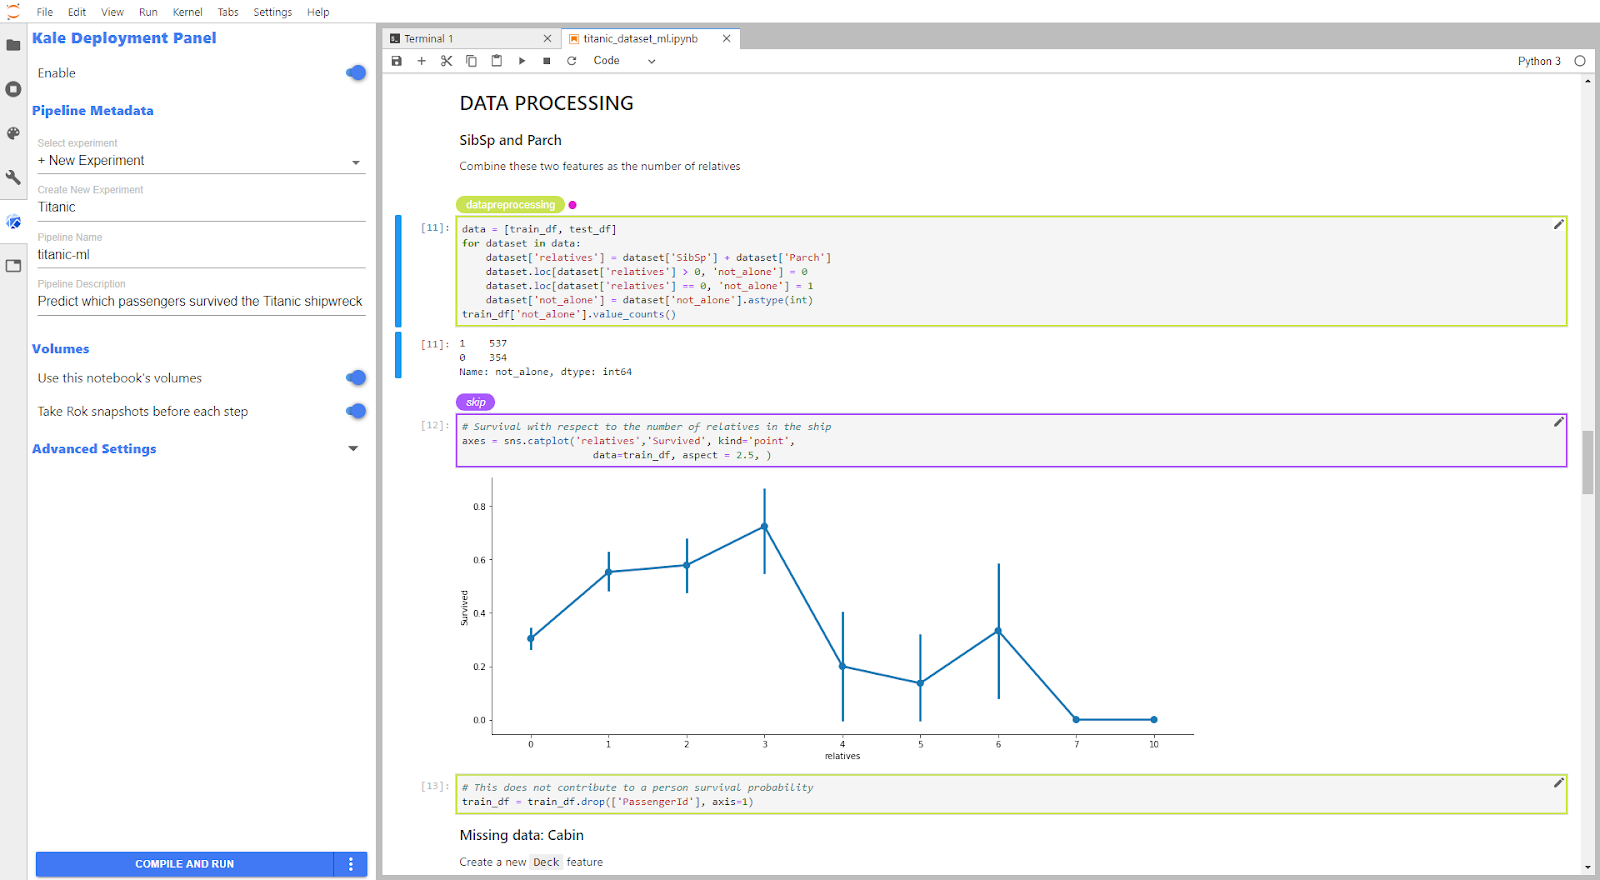This screenshot has height=880, width=1600.
Task: Restart the kernel using the refresh icon
Action: [x=572, y=61]
